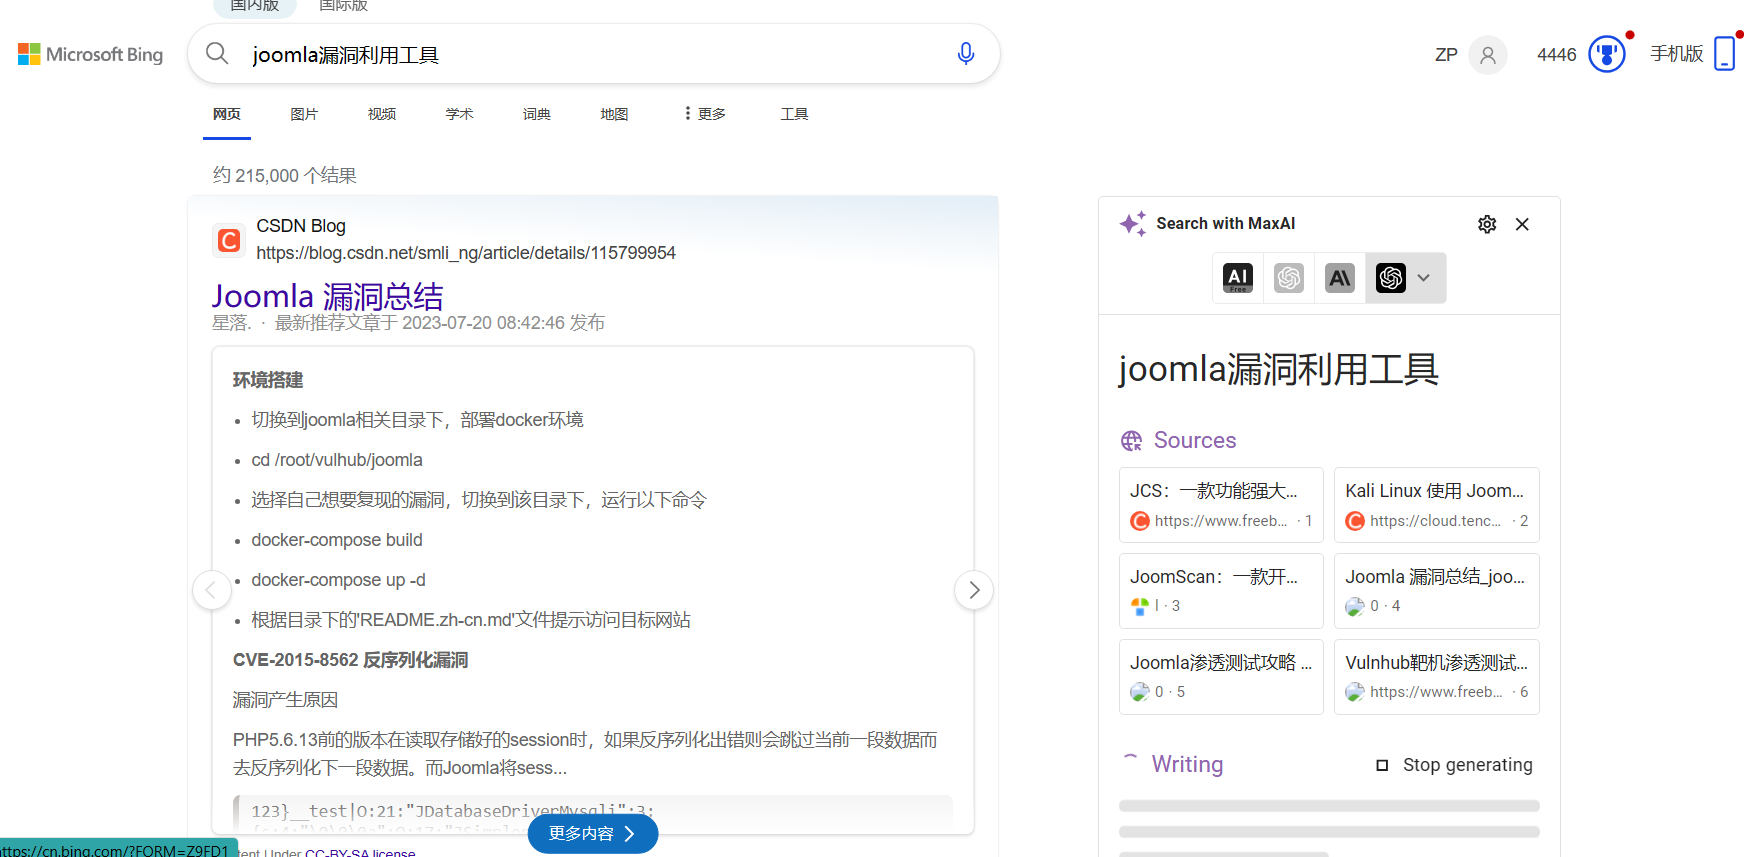Select the Anthropic model icon
The image size is (1751, 857).
pyautogui.click(x=1340, y=278)
